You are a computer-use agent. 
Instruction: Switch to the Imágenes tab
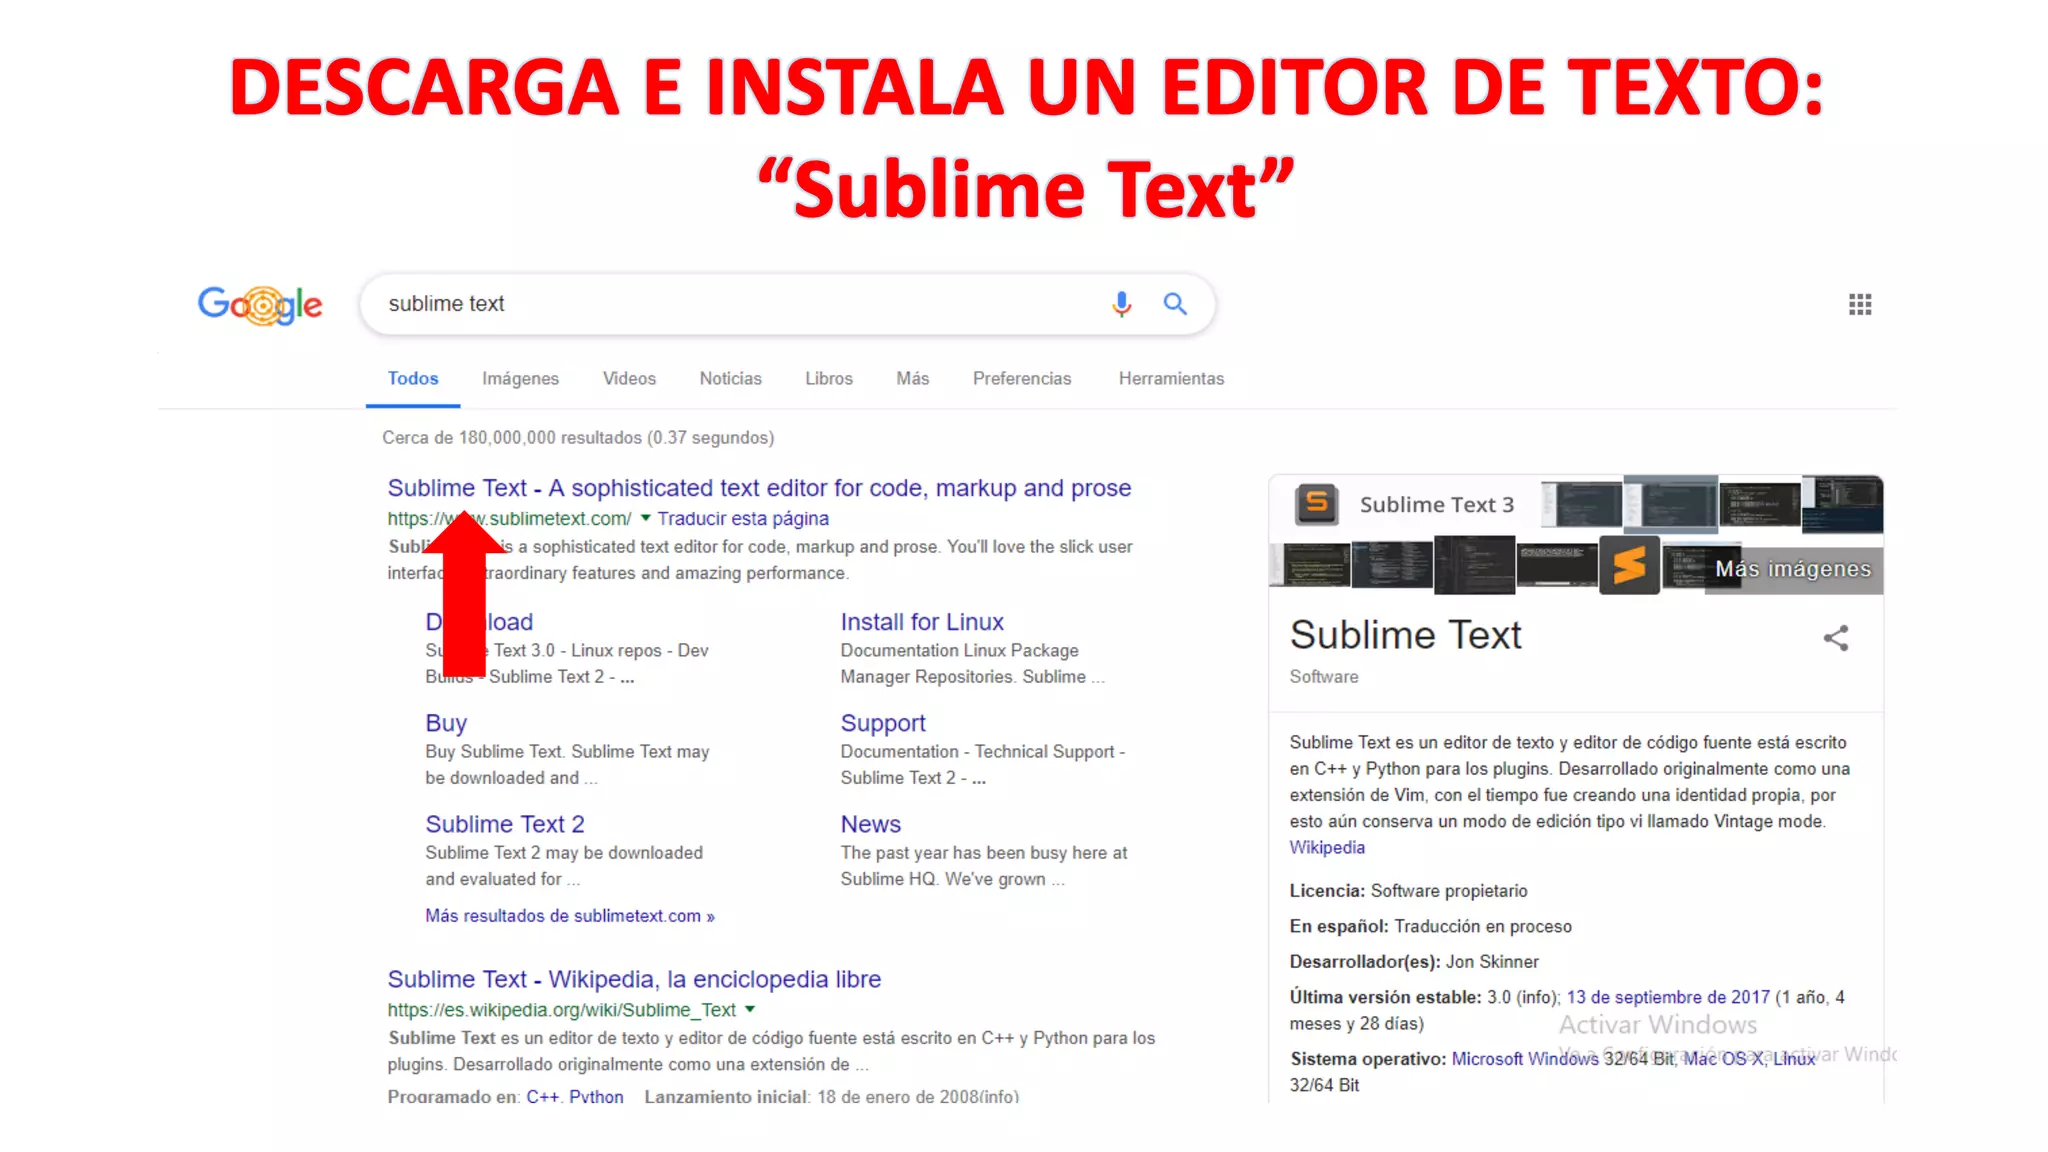[x=520, y=379]
